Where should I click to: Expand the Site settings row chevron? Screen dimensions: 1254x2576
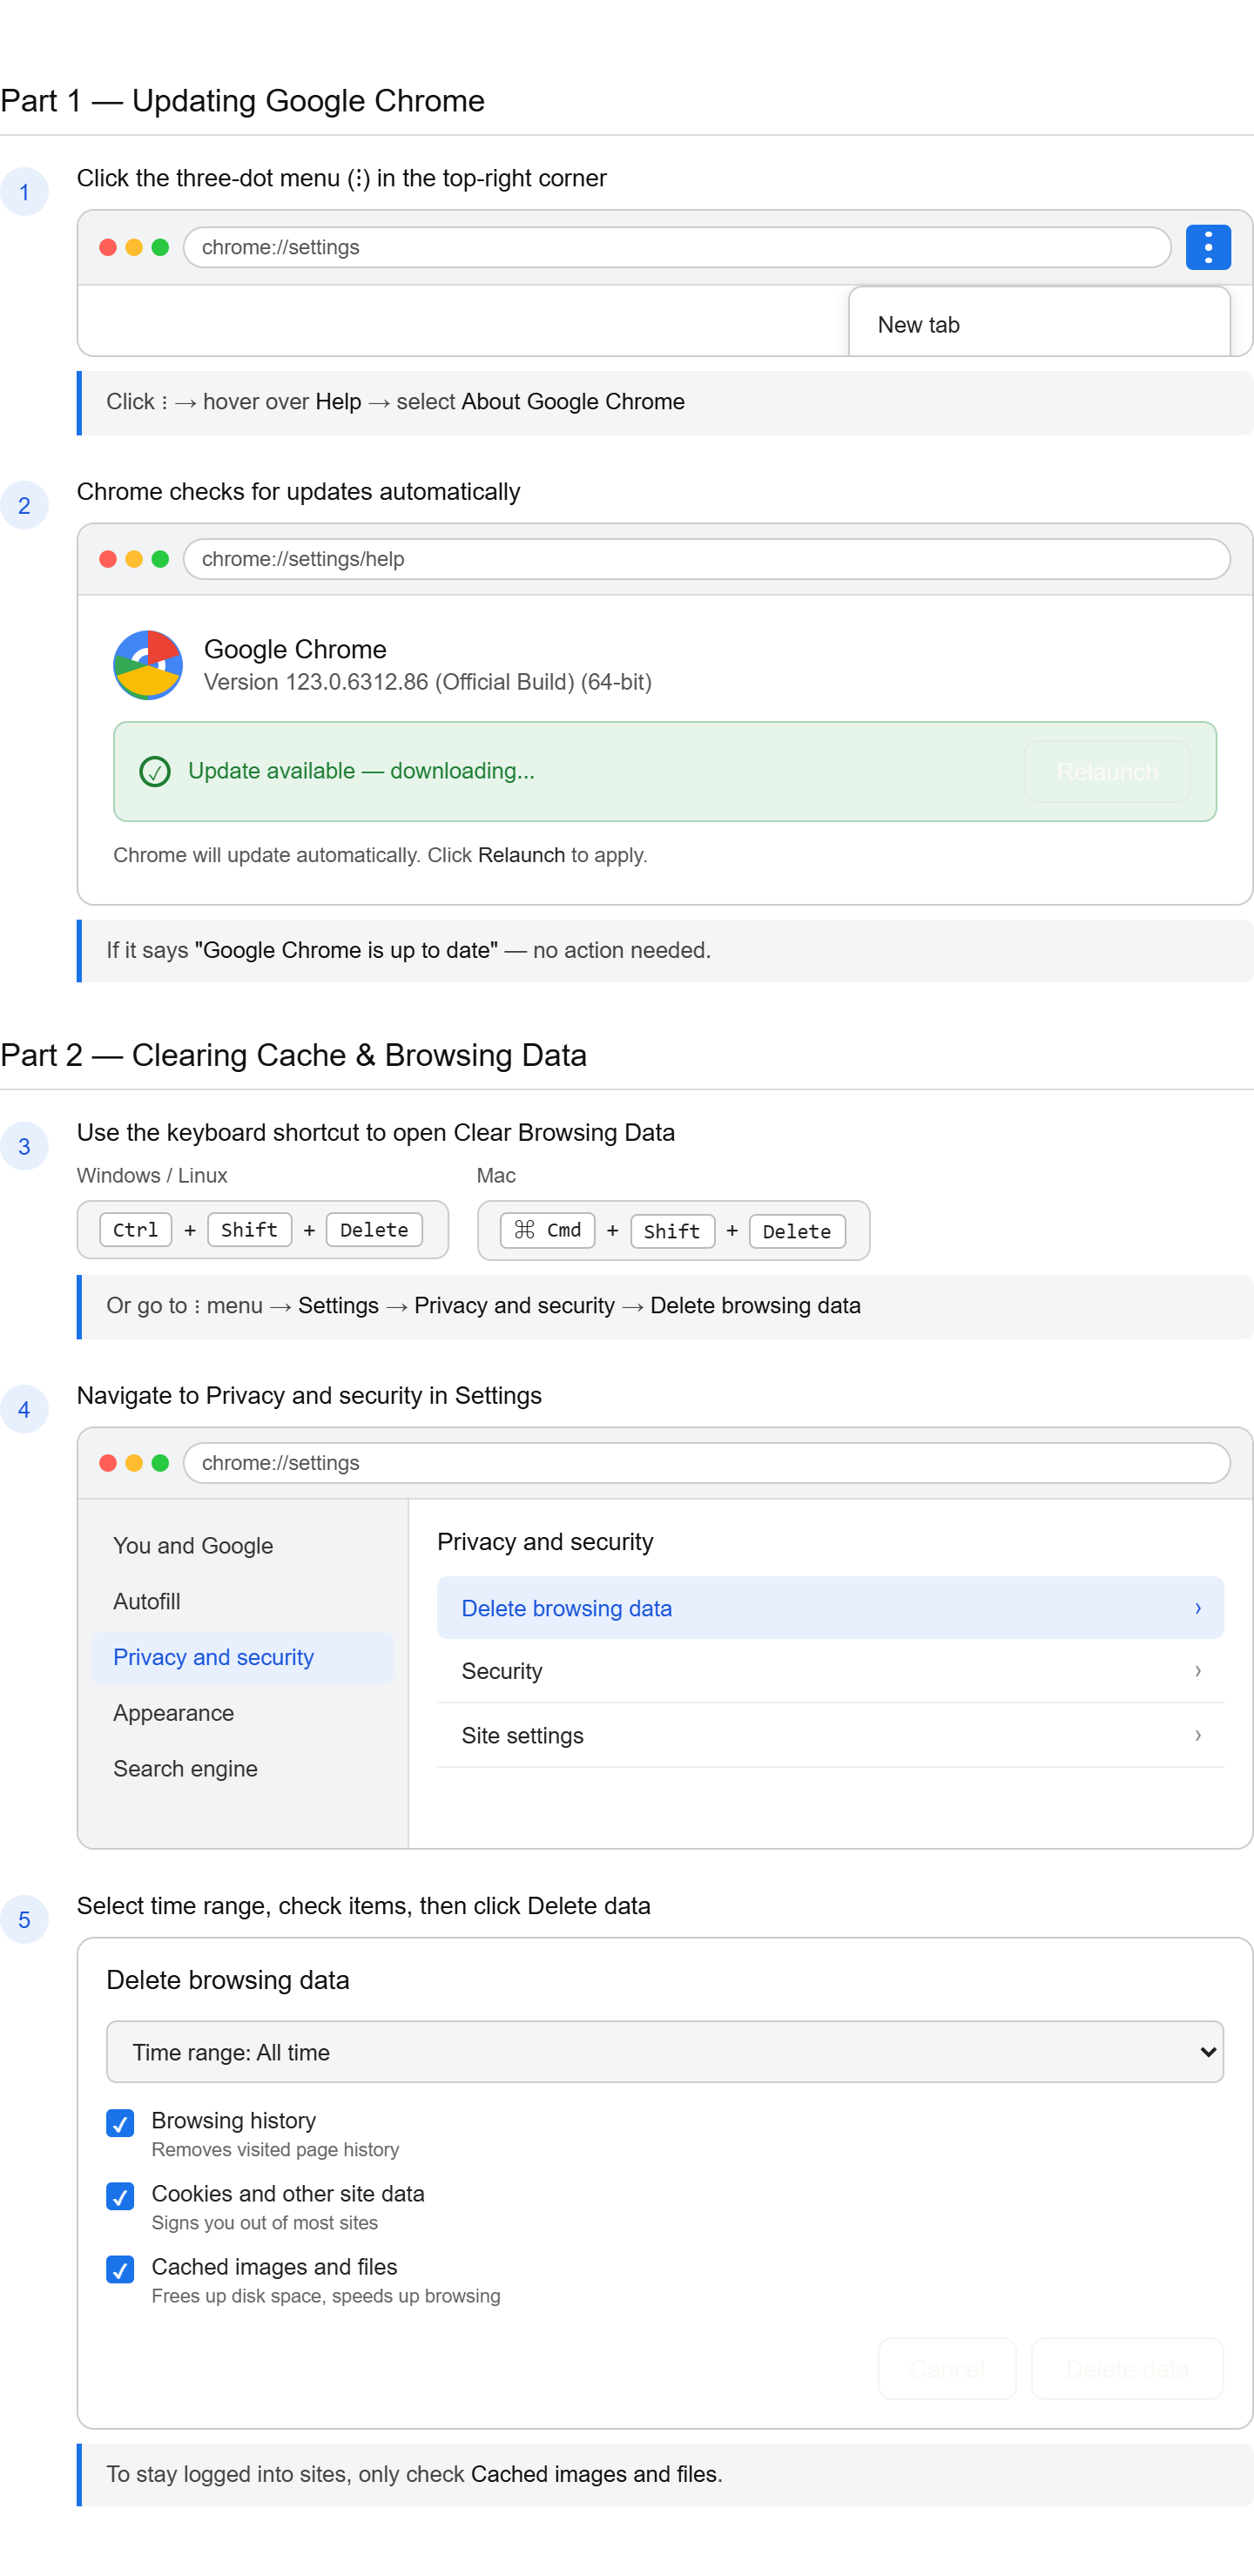pos(1197,1735)
